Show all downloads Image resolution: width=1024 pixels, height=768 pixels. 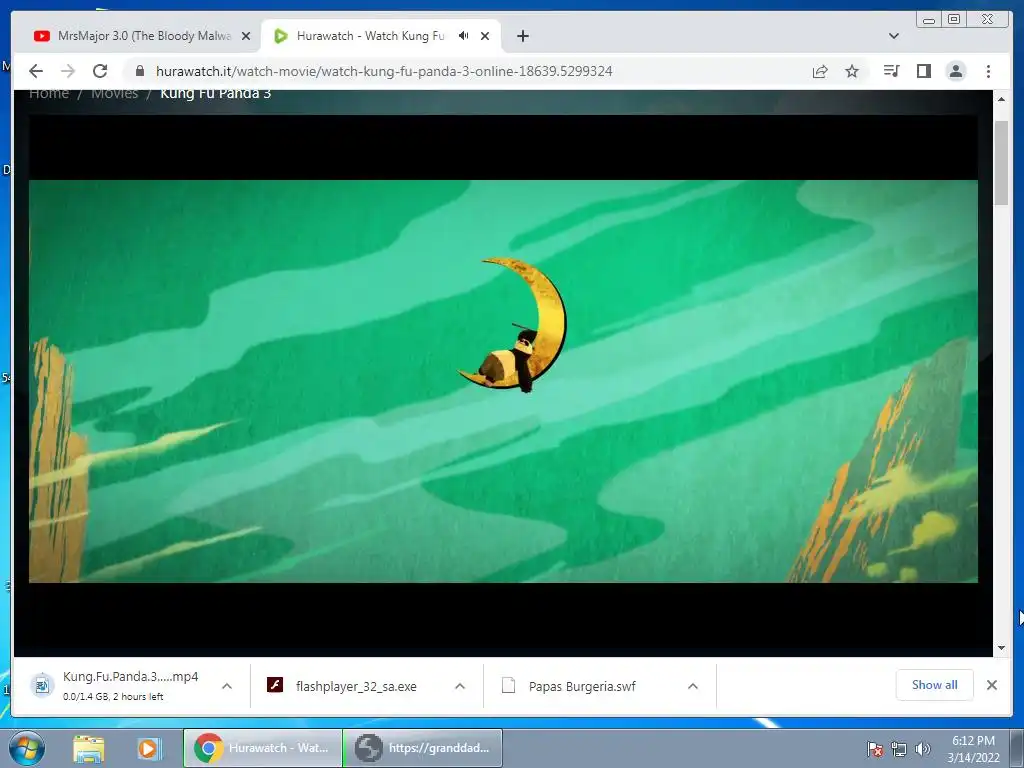point(935,685)
